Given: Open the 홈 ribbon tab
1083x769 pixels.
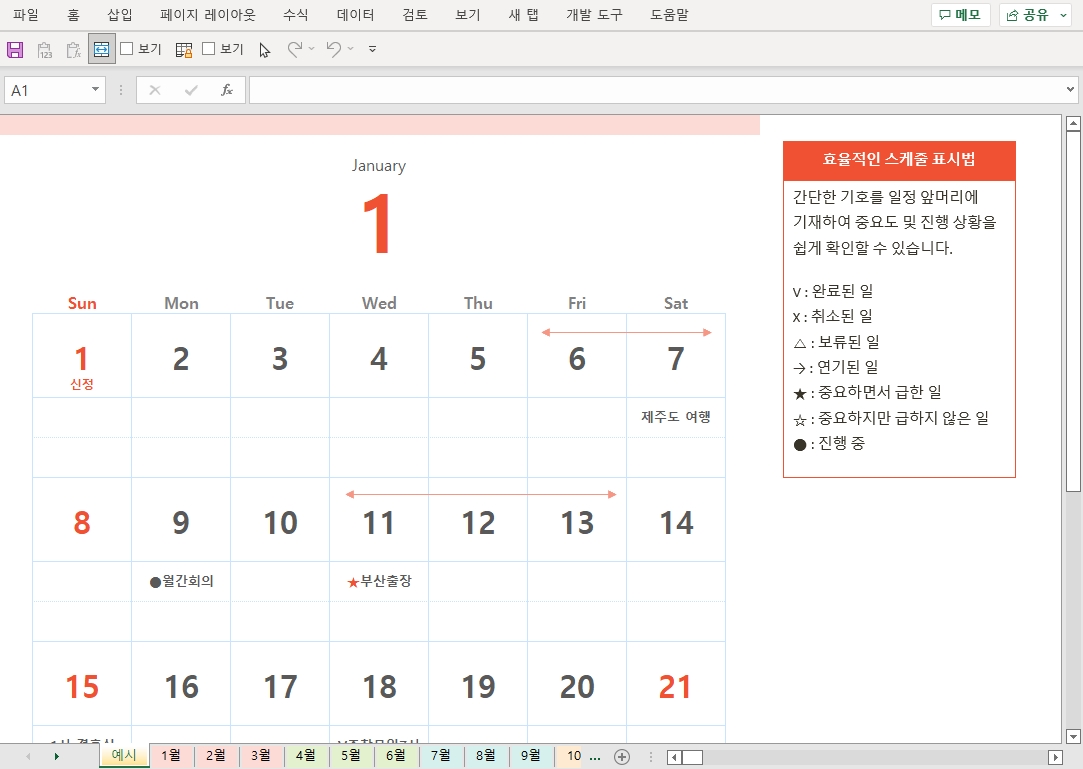Looking at the screenshot, I should click(73, 15).
